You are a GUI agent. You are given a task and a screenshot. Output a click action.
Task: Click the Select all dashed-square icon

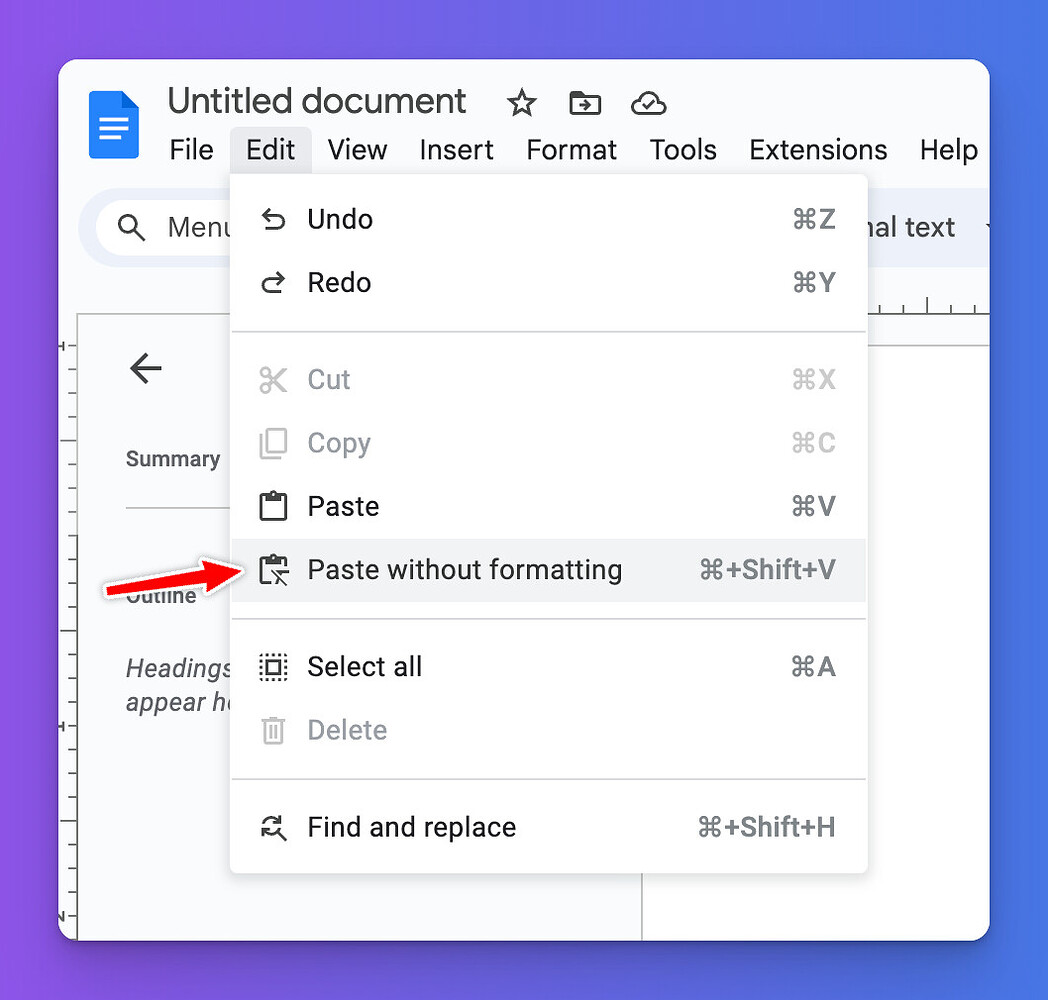273,667
